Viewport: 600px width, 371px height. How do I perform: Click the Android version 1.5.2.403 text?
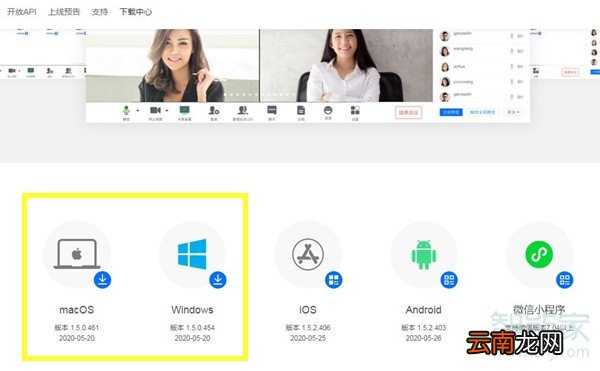424,328
